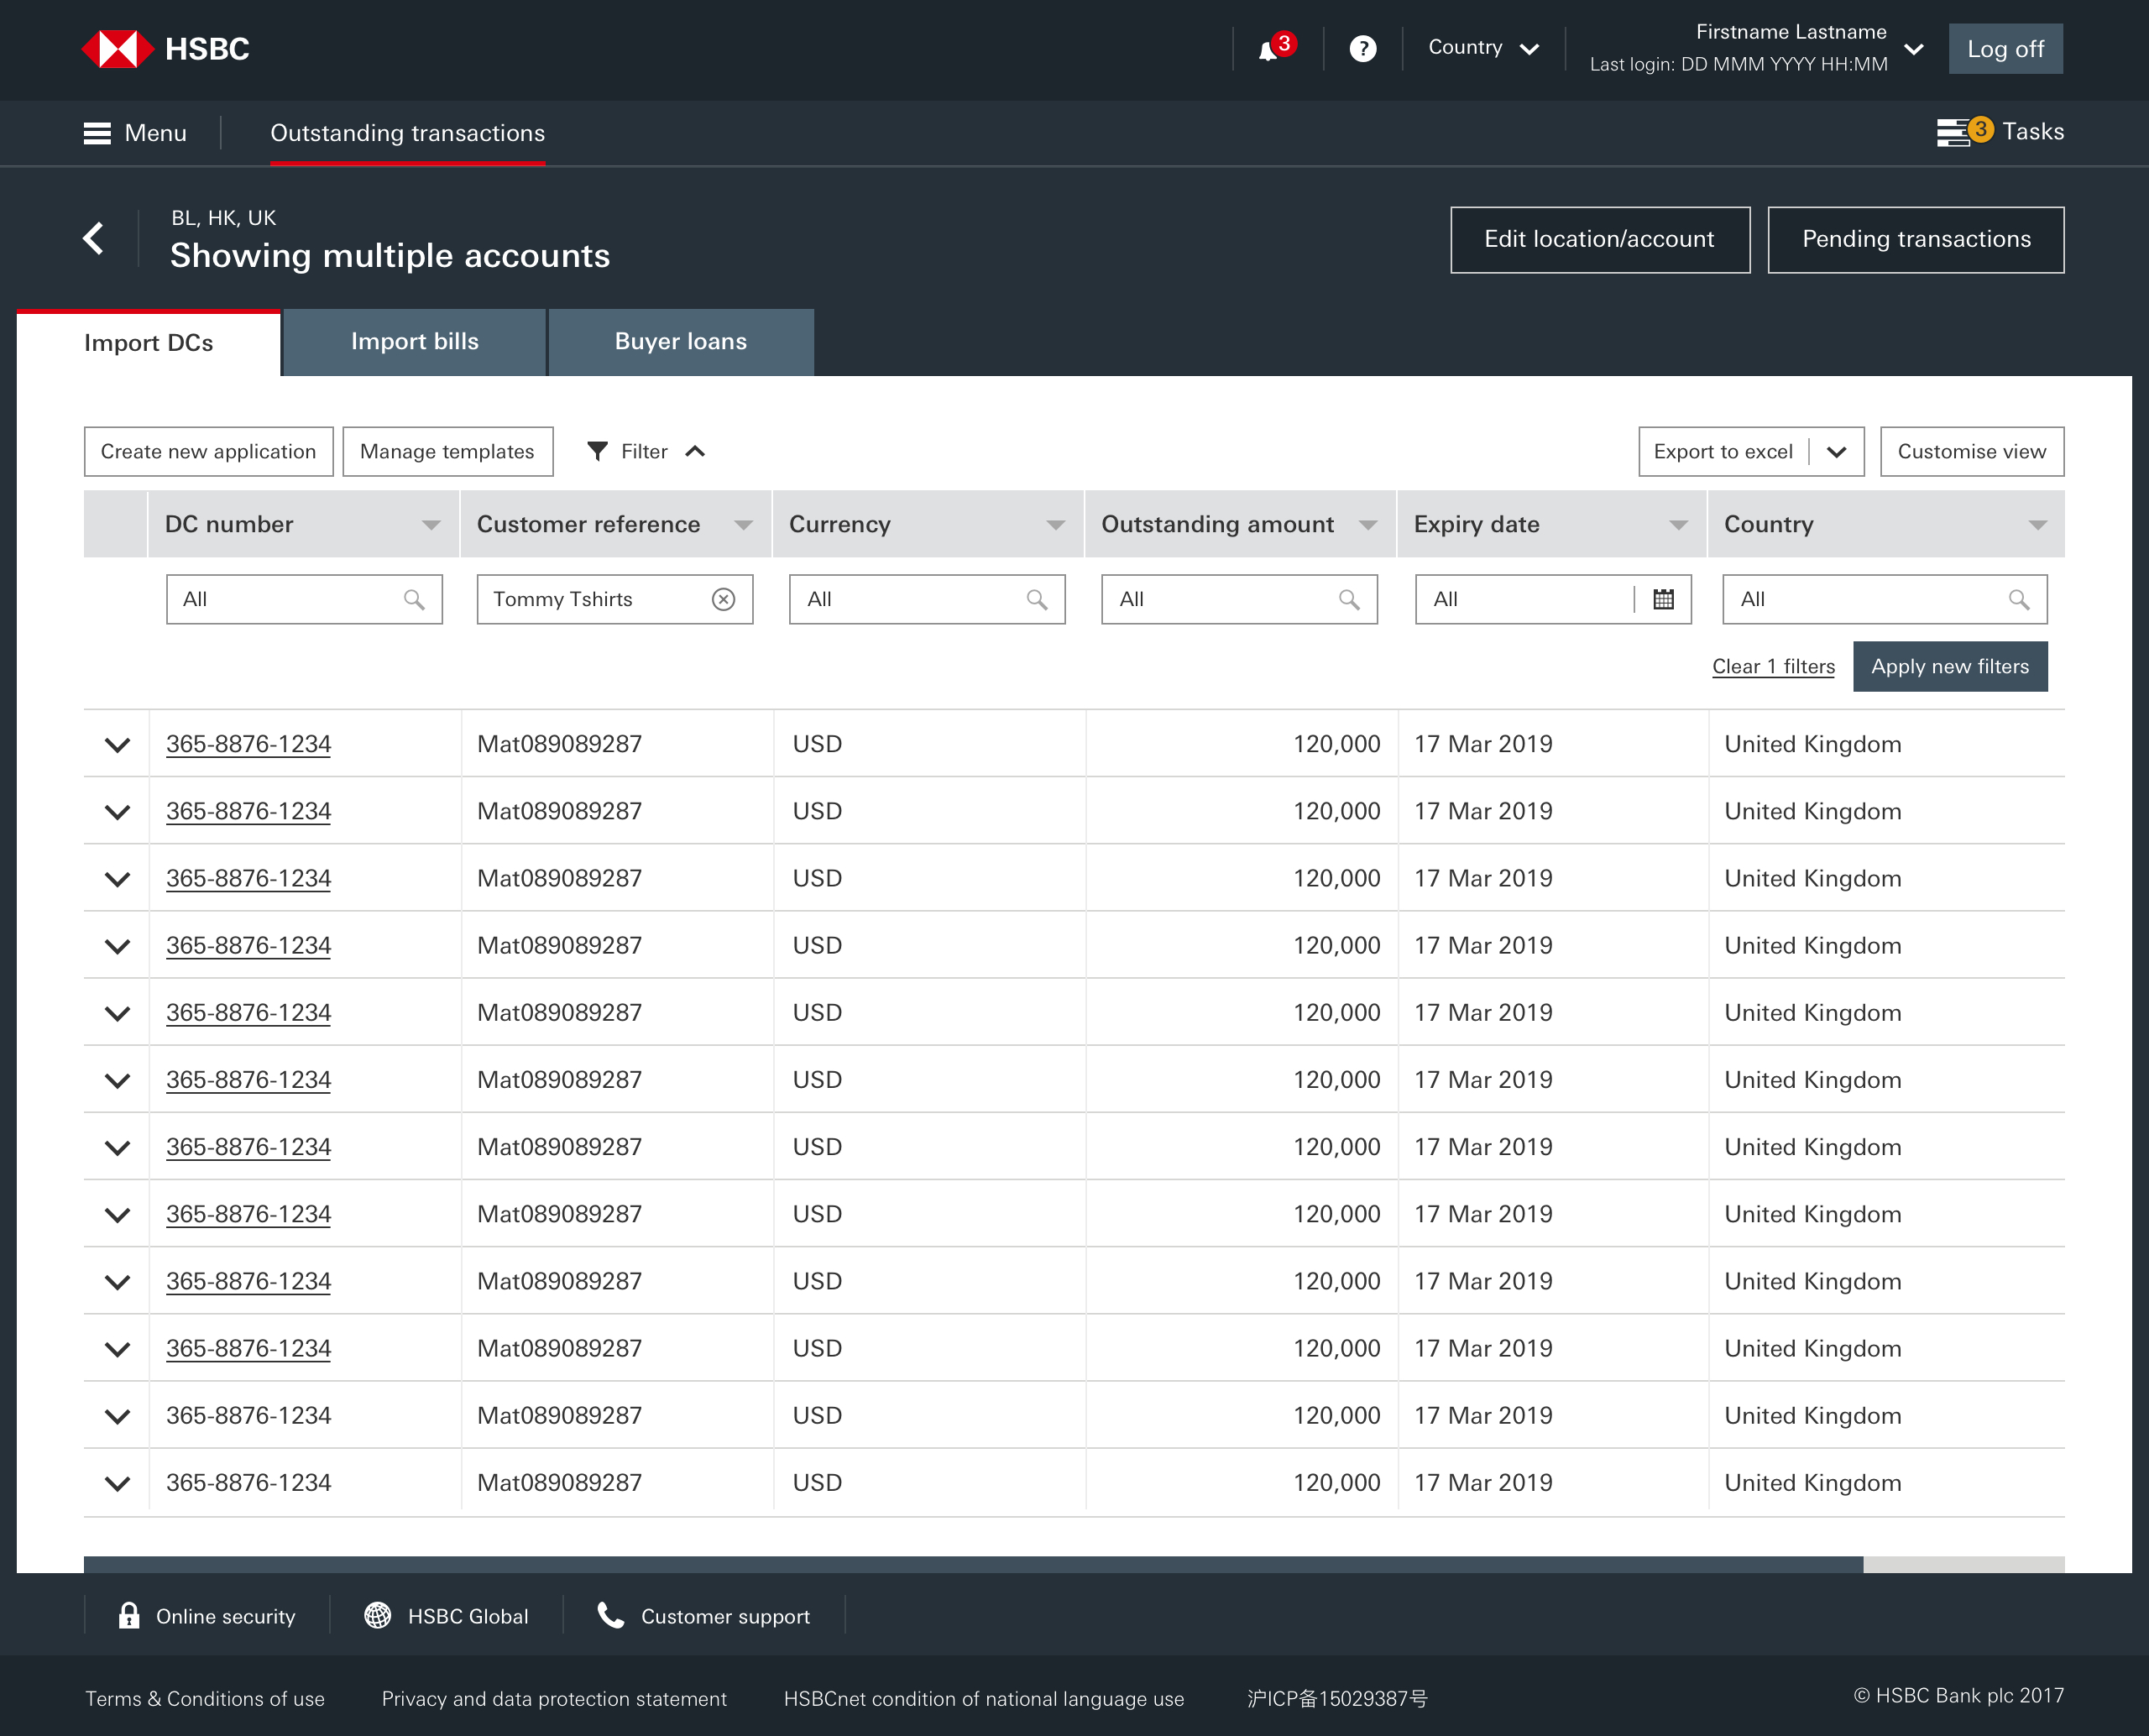Viewport: 2149px width, 1736px height.
Task: Click Apply new filters button
Action: tap(1950, 666)
